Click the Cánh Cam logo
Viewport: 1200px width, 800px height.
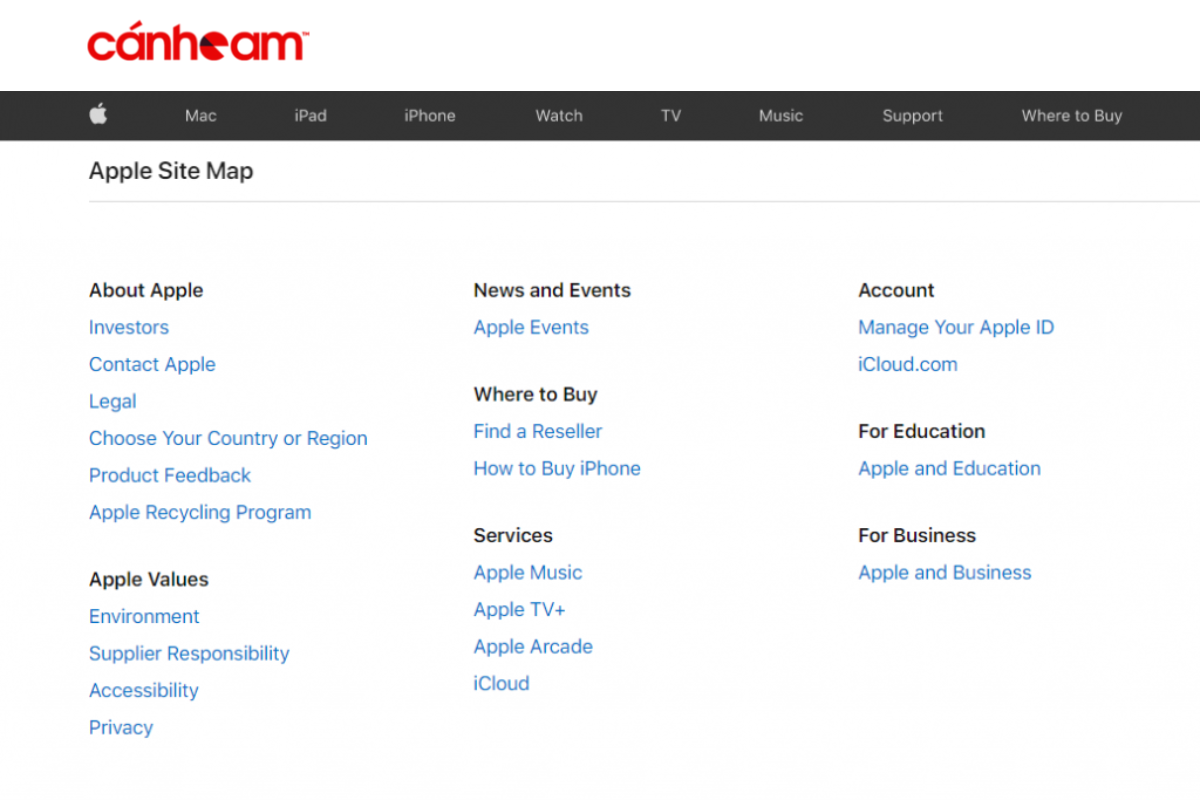tap(198, 44)
